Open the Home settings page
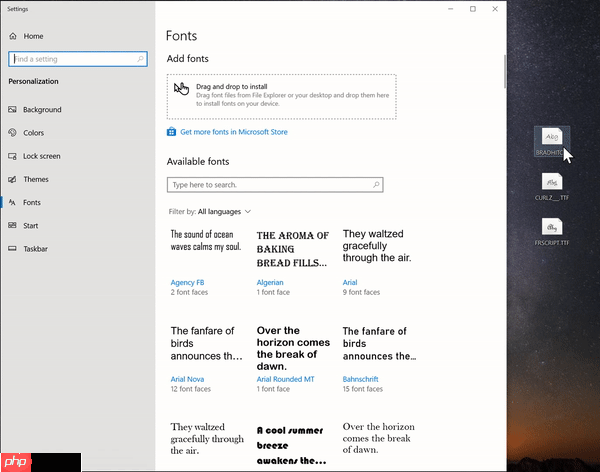 point(33,36)
